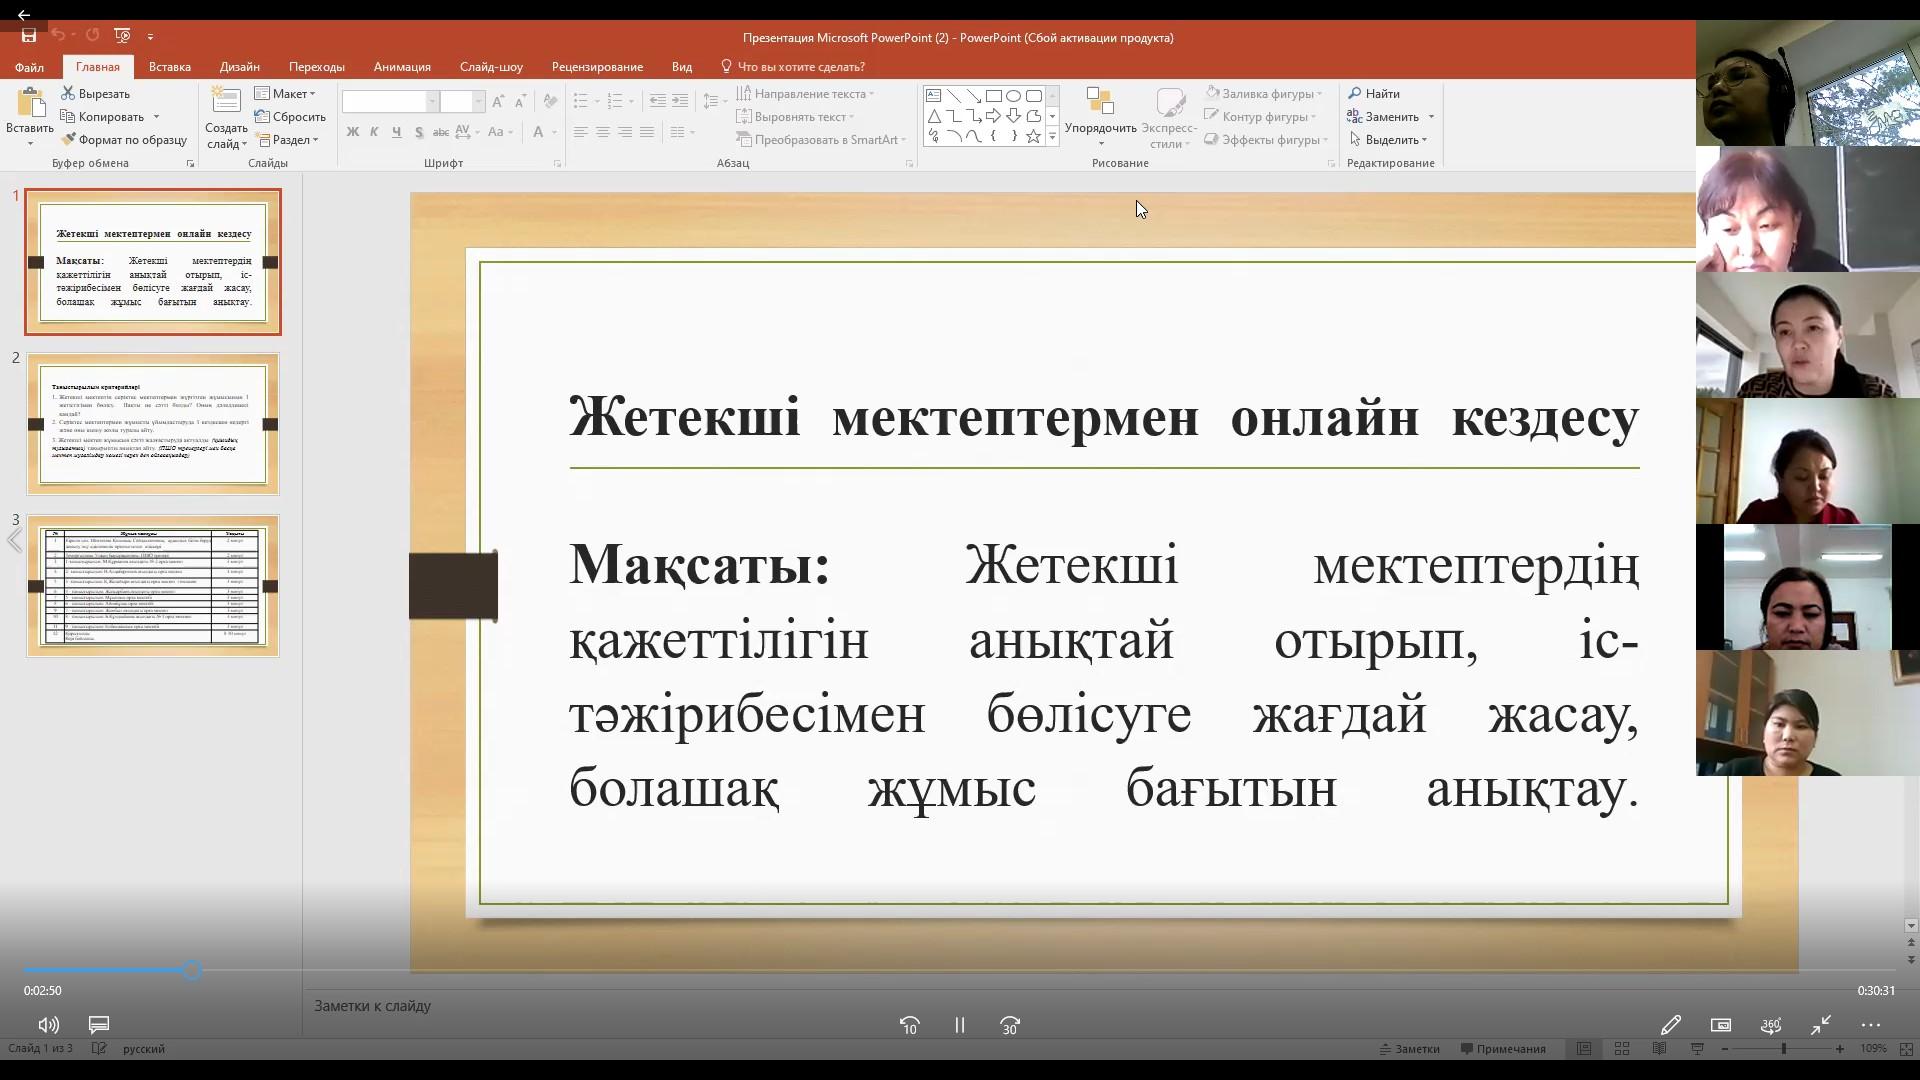
Task: Open the font color dropdown arrow
Action: (x=554, y=132)
